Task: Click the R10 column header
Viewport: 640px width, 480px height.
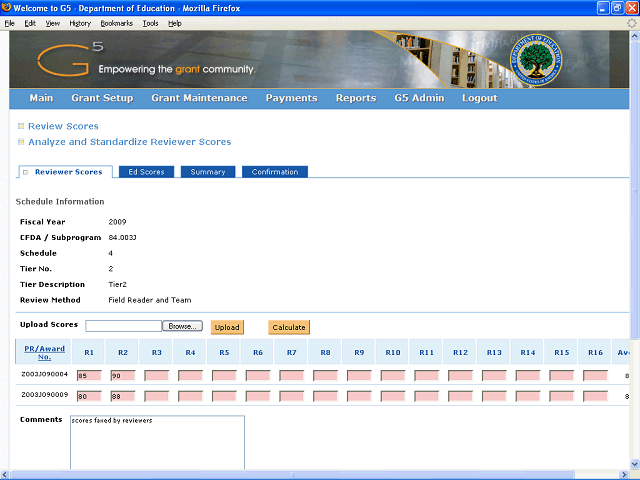Action: [393, 352]
